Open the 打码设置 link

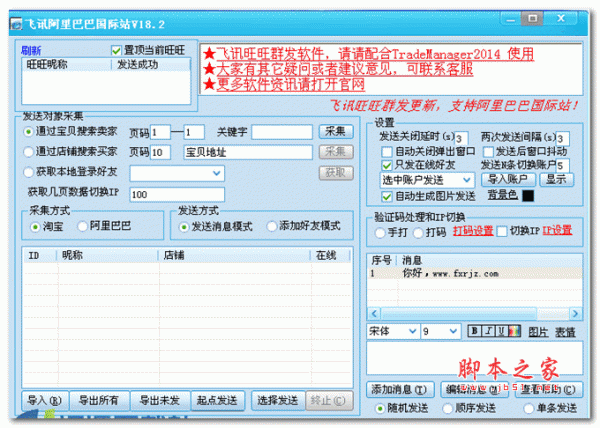473,231
